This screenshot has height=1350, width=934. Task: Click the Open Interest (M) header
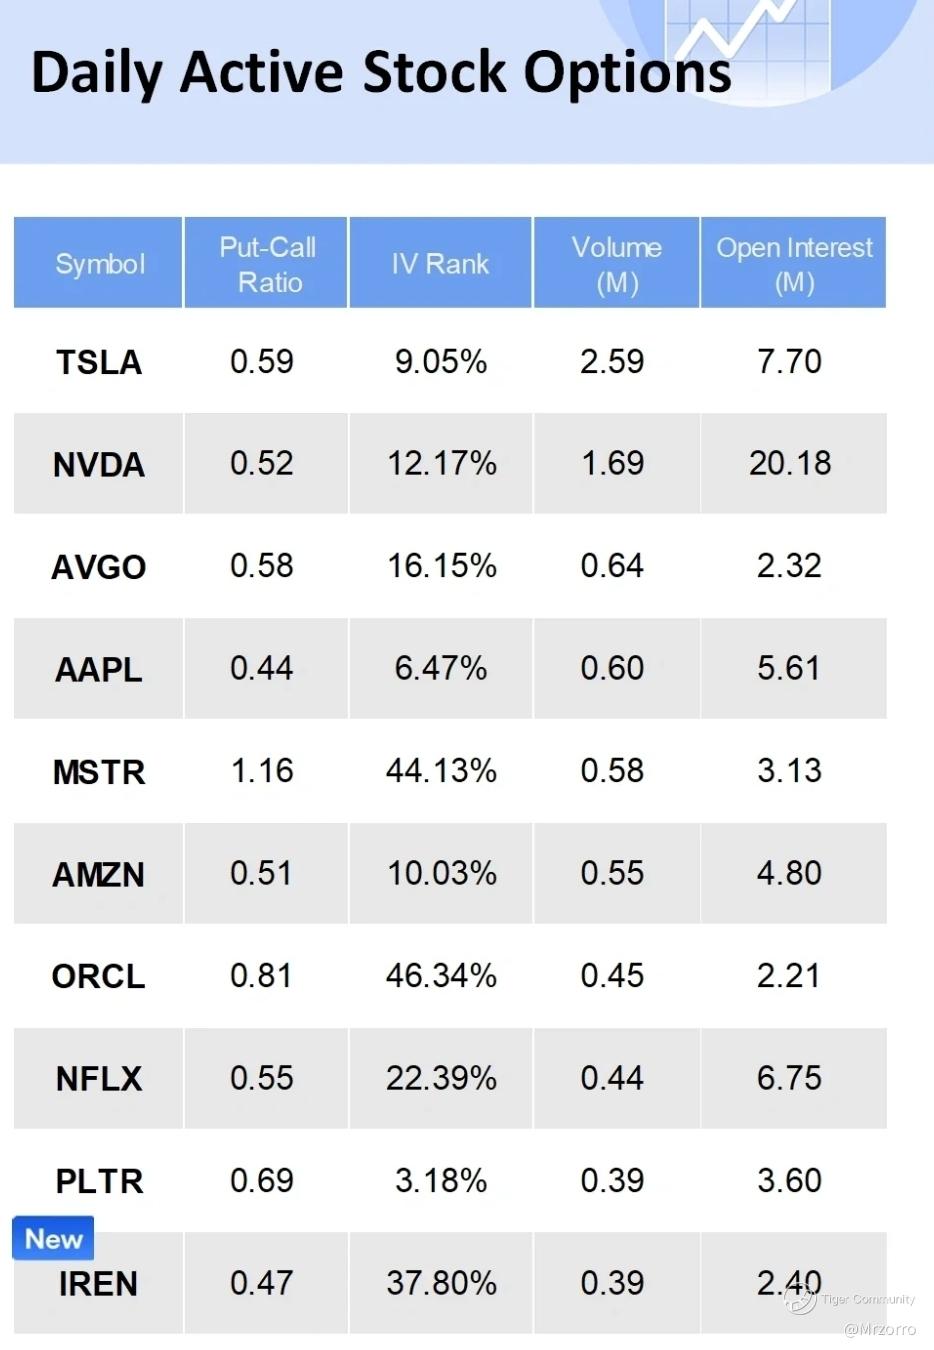(794, 264)
